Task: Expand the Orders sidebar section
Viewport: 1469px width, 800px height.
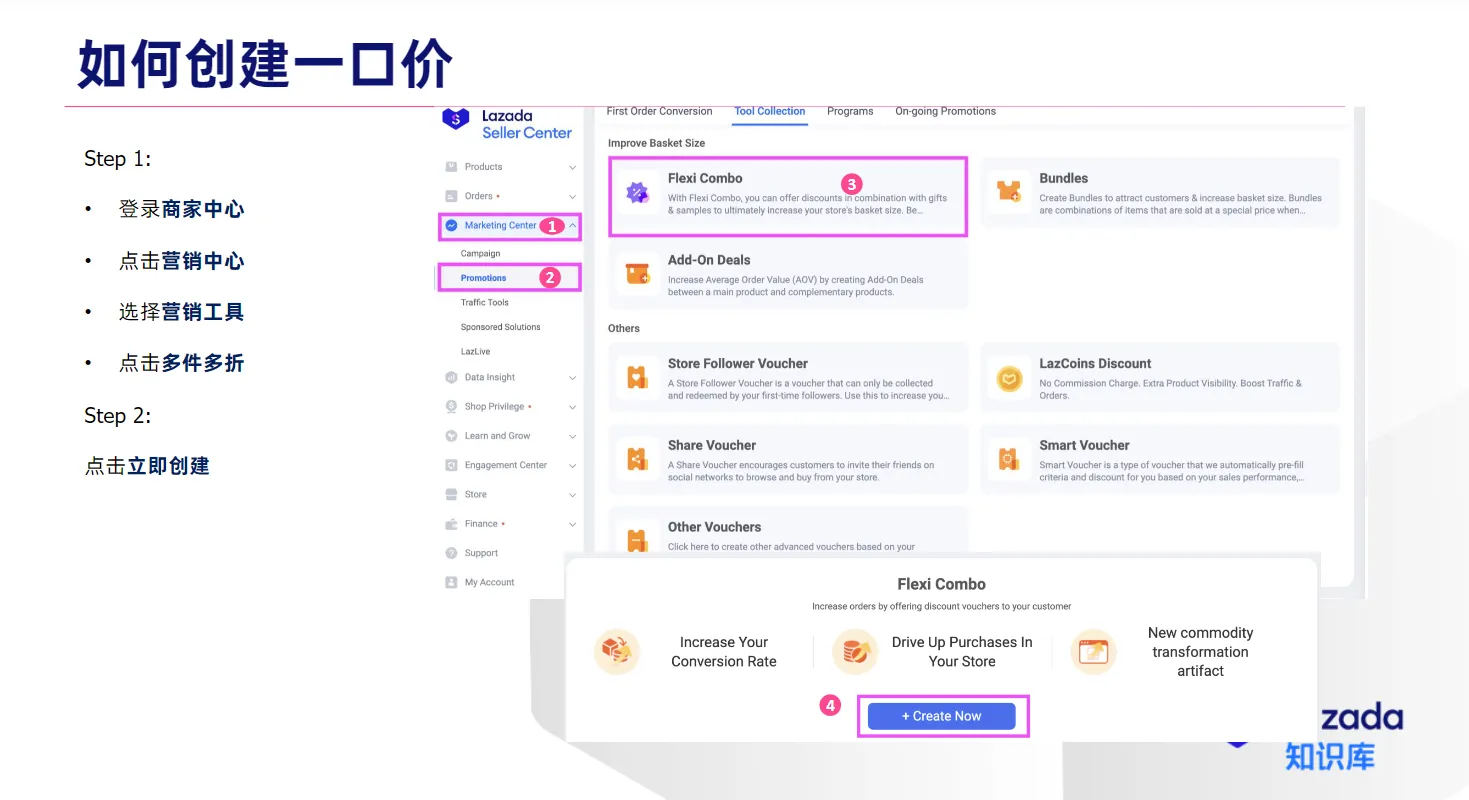Action: click(509, 196)
